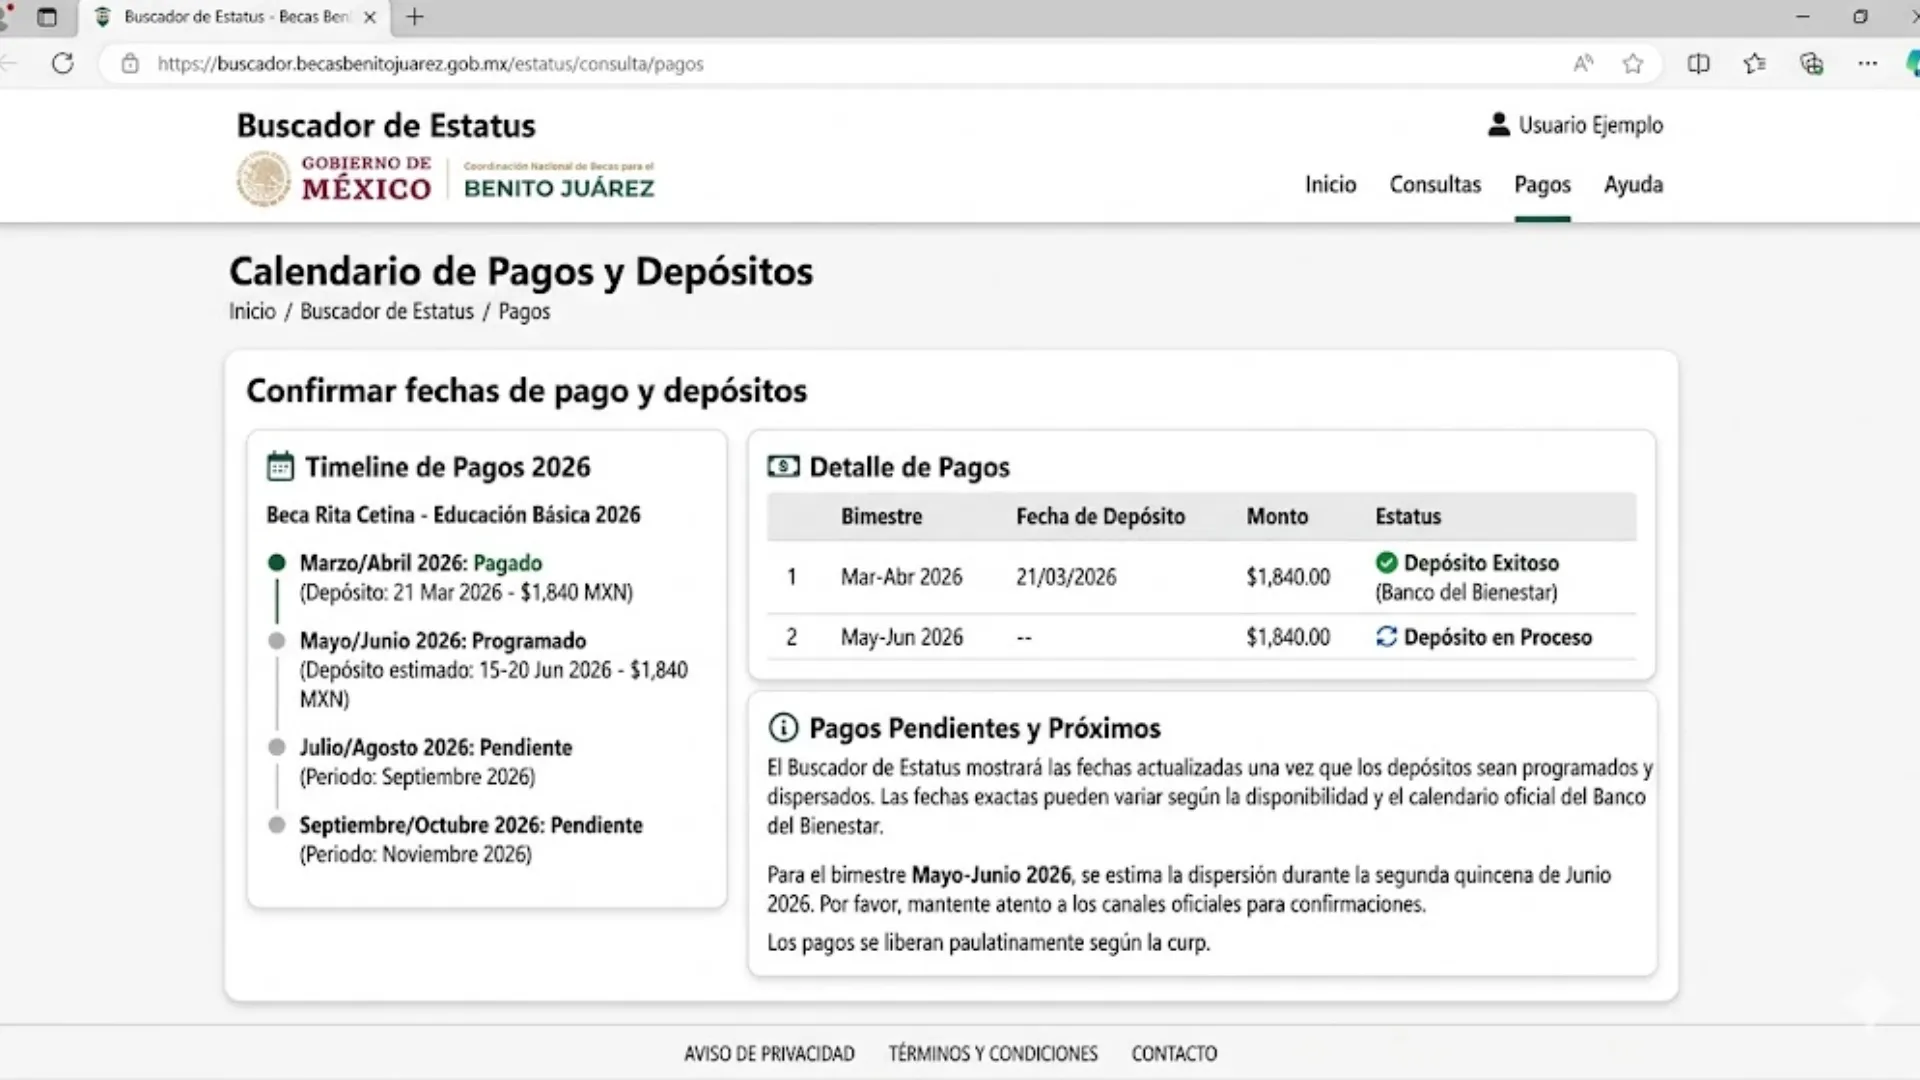Click the money icon beside Detalle de Pagos
Screen dimensions: 1920x1080
783,467
